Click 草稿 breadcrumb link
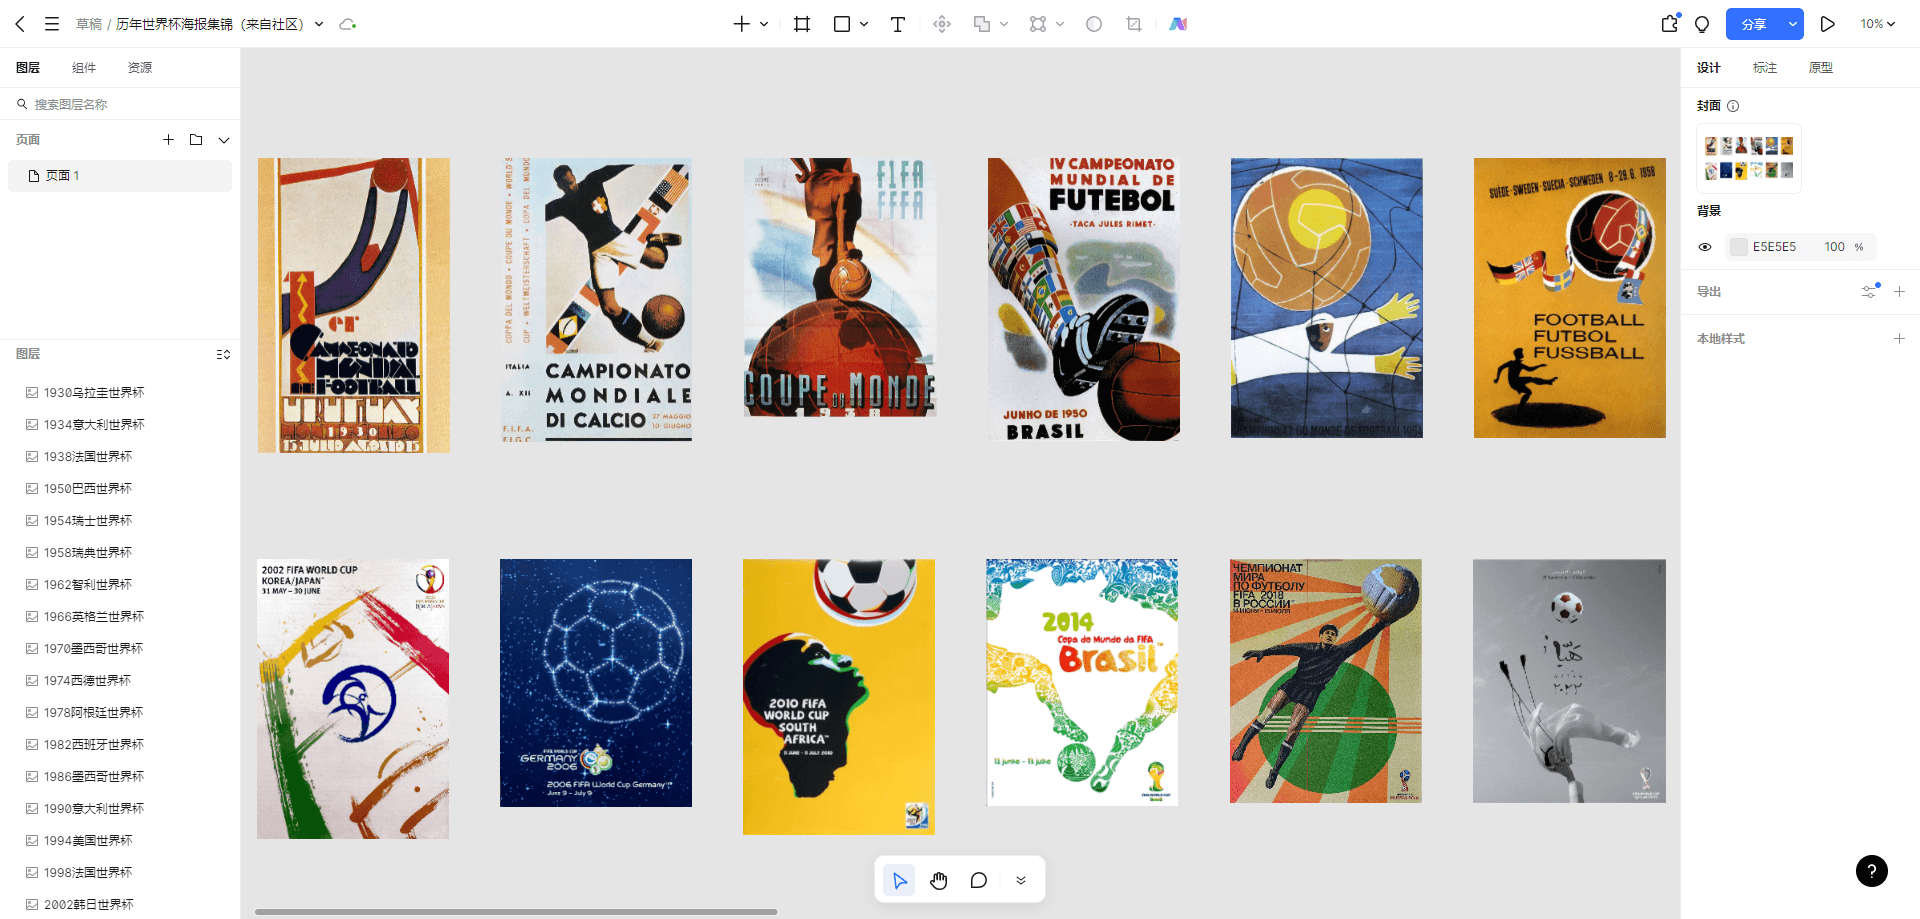 89,24
